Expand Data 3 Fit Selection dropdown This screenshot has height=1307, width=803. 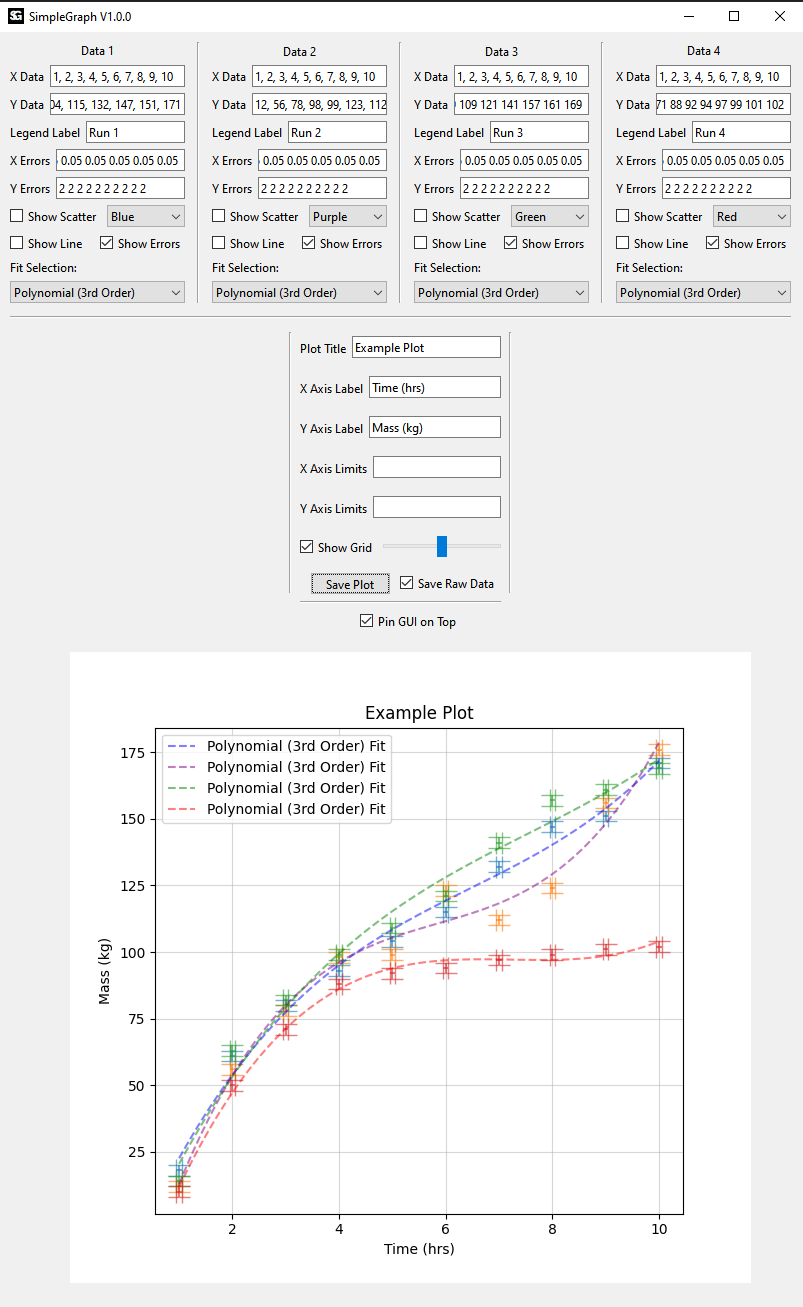pos(501,292)
